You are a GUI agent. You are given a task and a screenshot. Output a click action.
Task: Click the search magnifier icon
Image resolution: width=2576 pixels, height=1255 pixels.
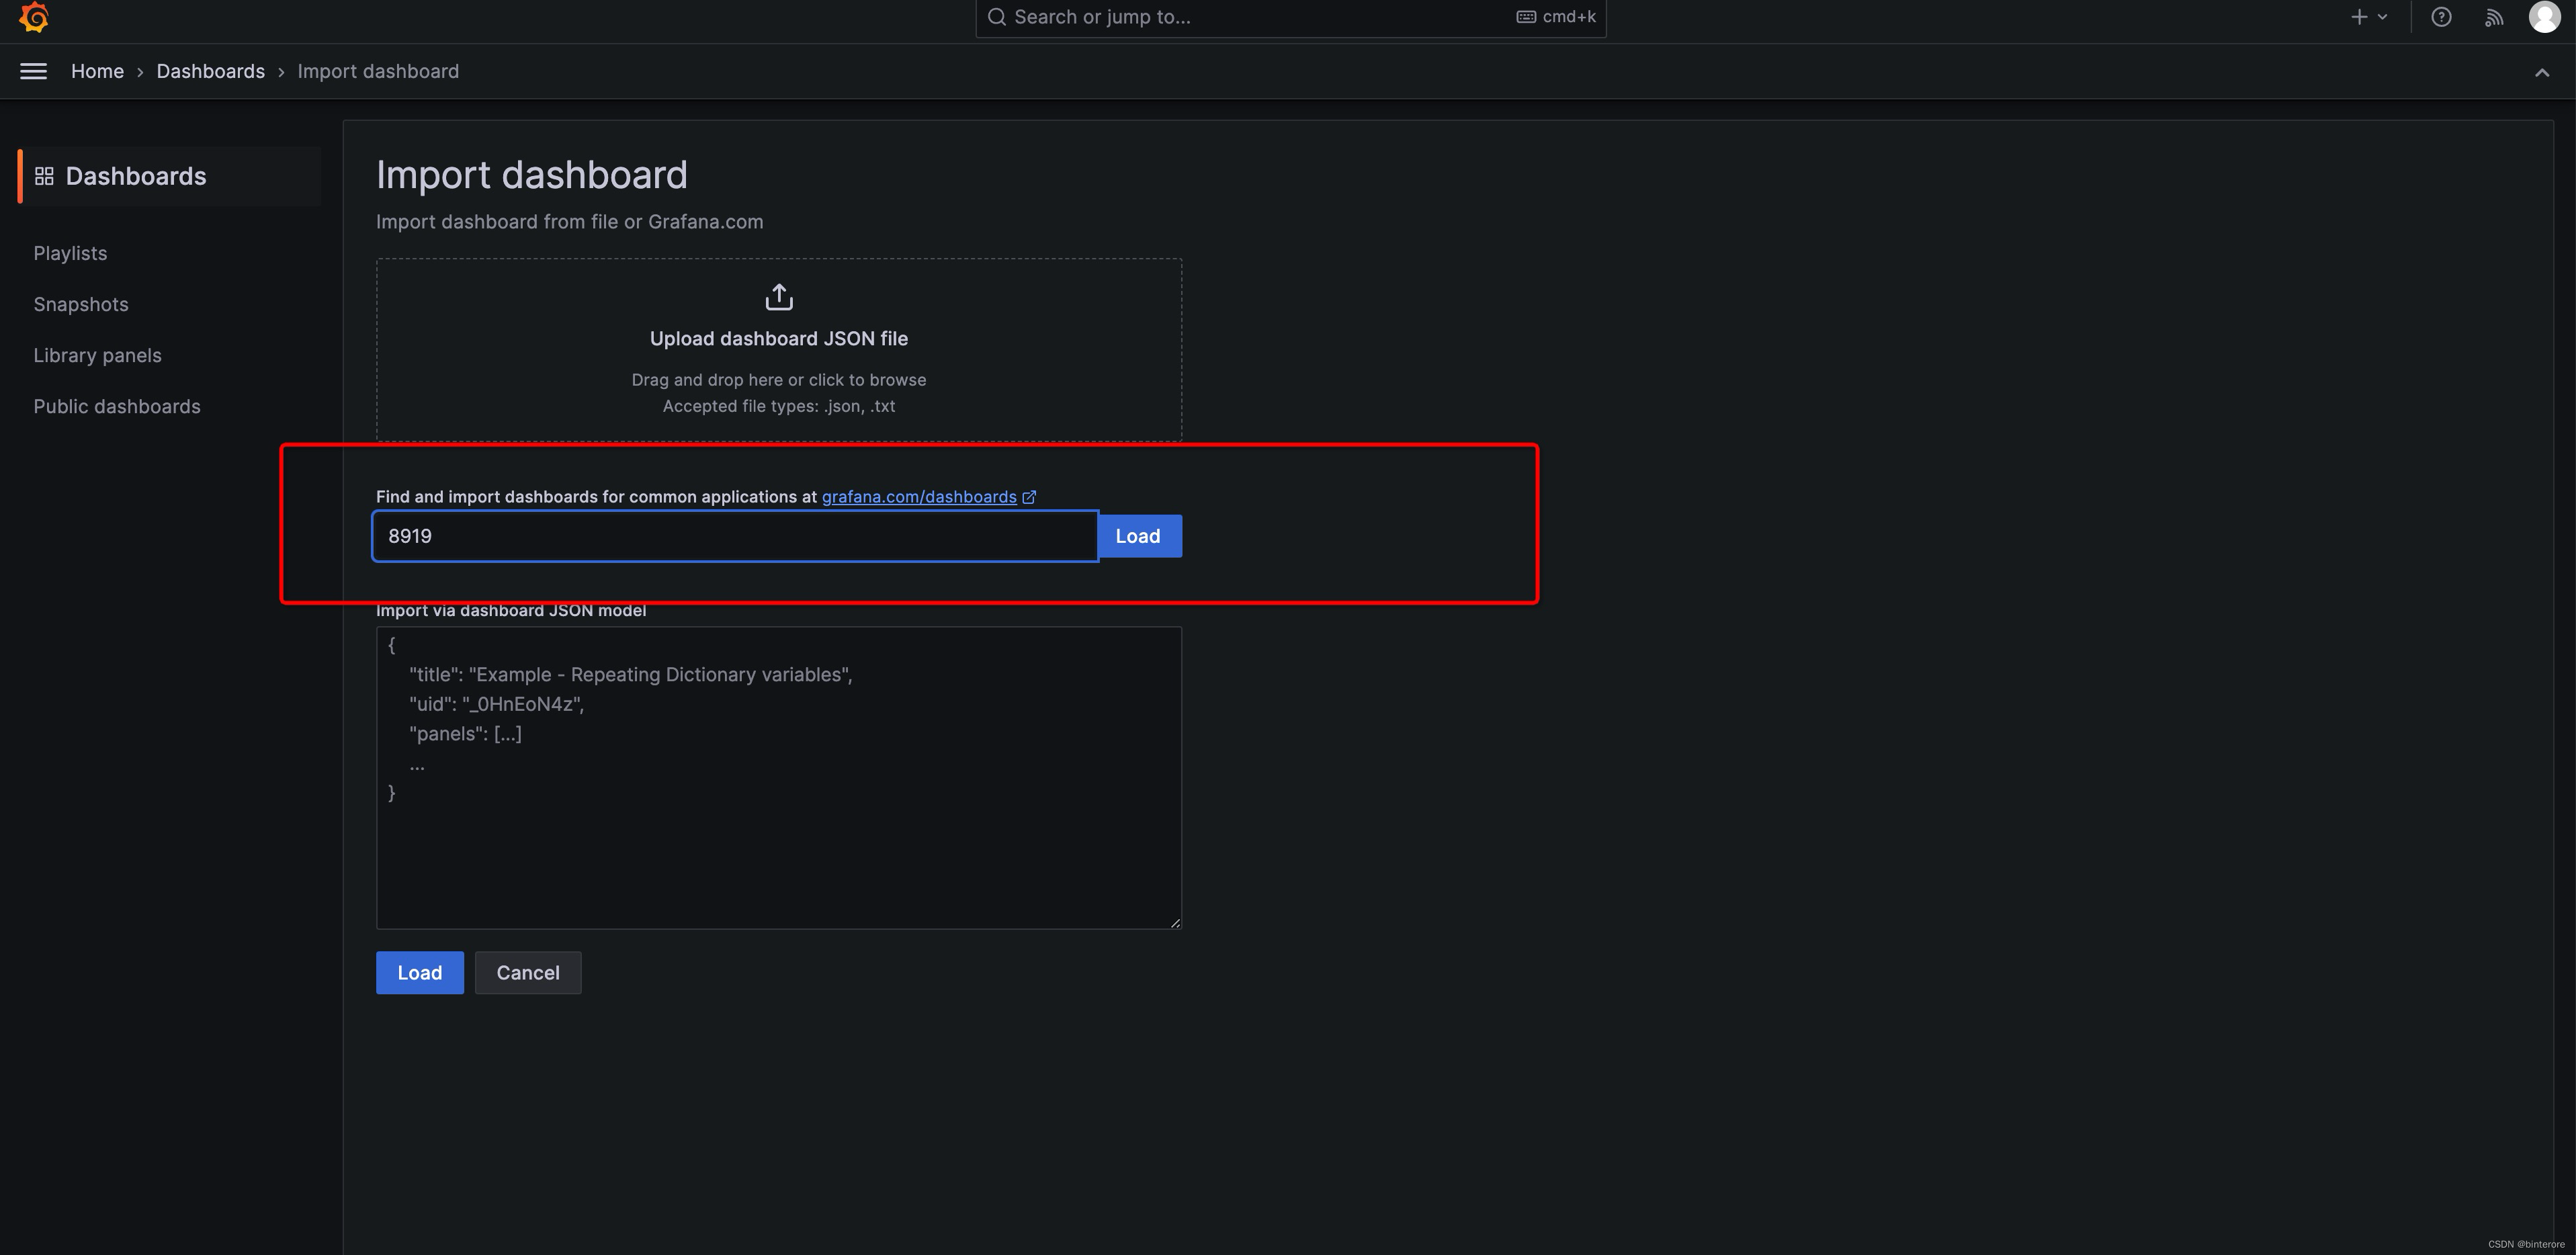pos(996,17)
